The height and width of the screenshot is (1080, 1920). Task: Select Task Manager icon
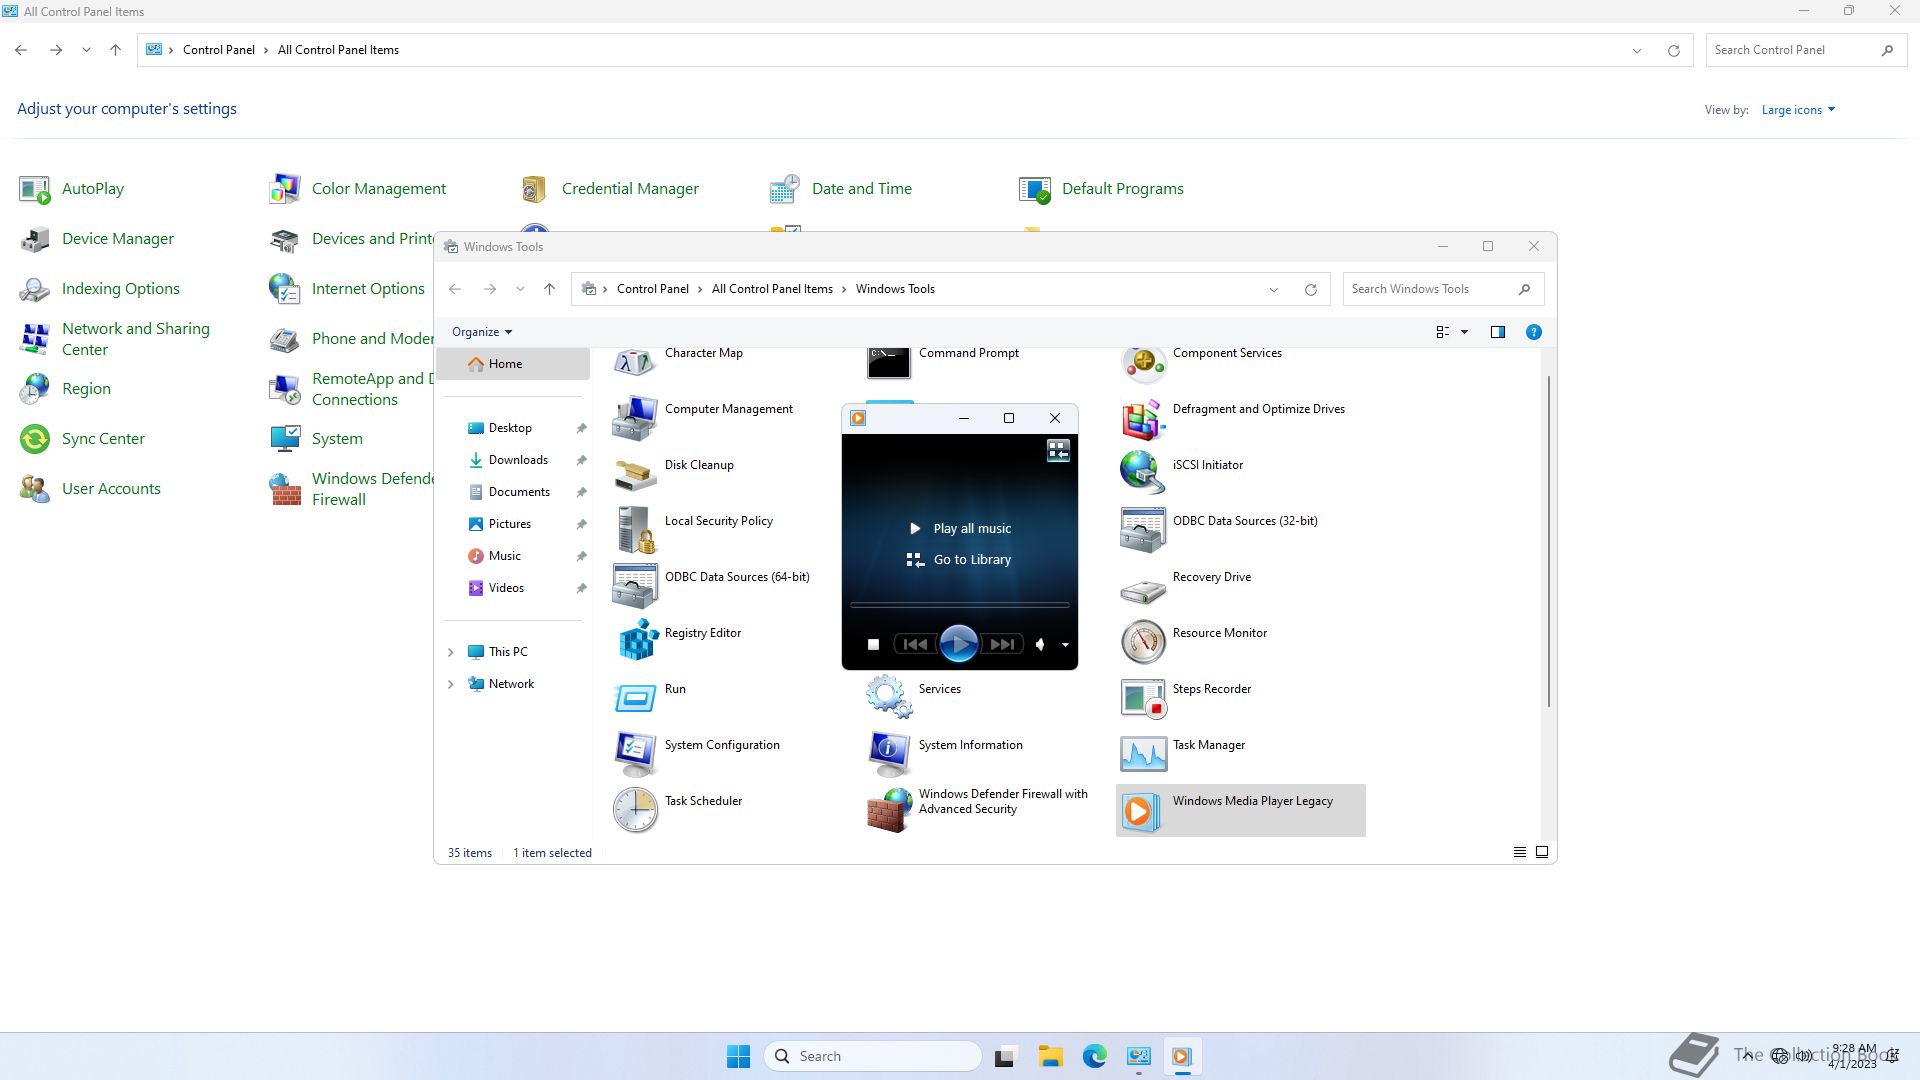1143,754
